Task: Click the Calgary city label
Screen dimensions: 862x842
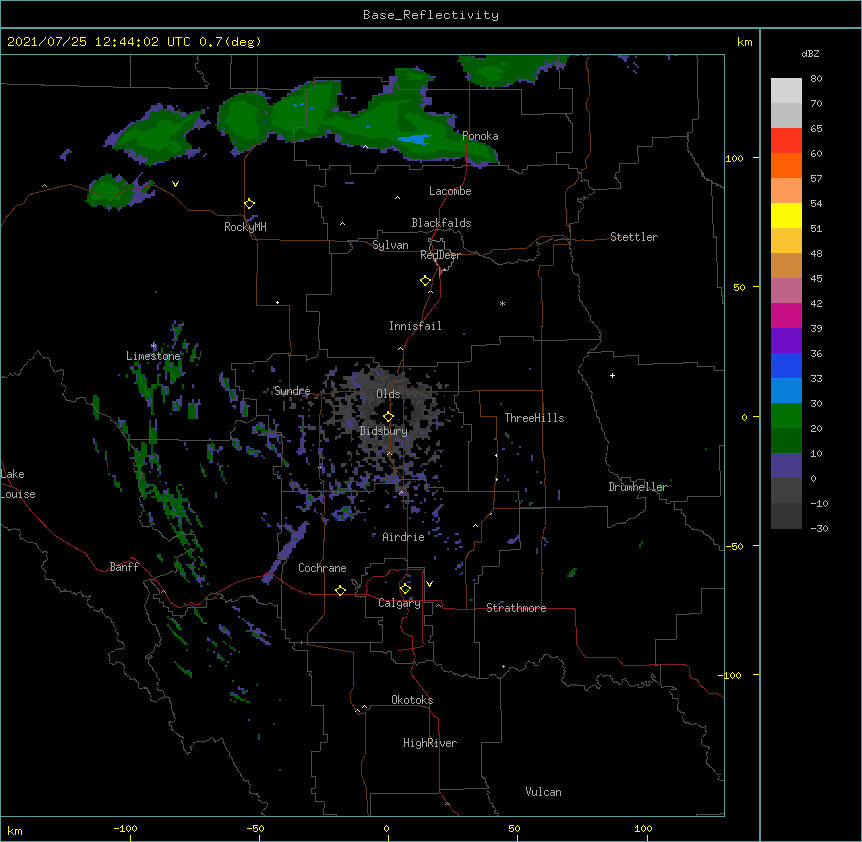Action: pyautogui.click(x=399, y=603)
